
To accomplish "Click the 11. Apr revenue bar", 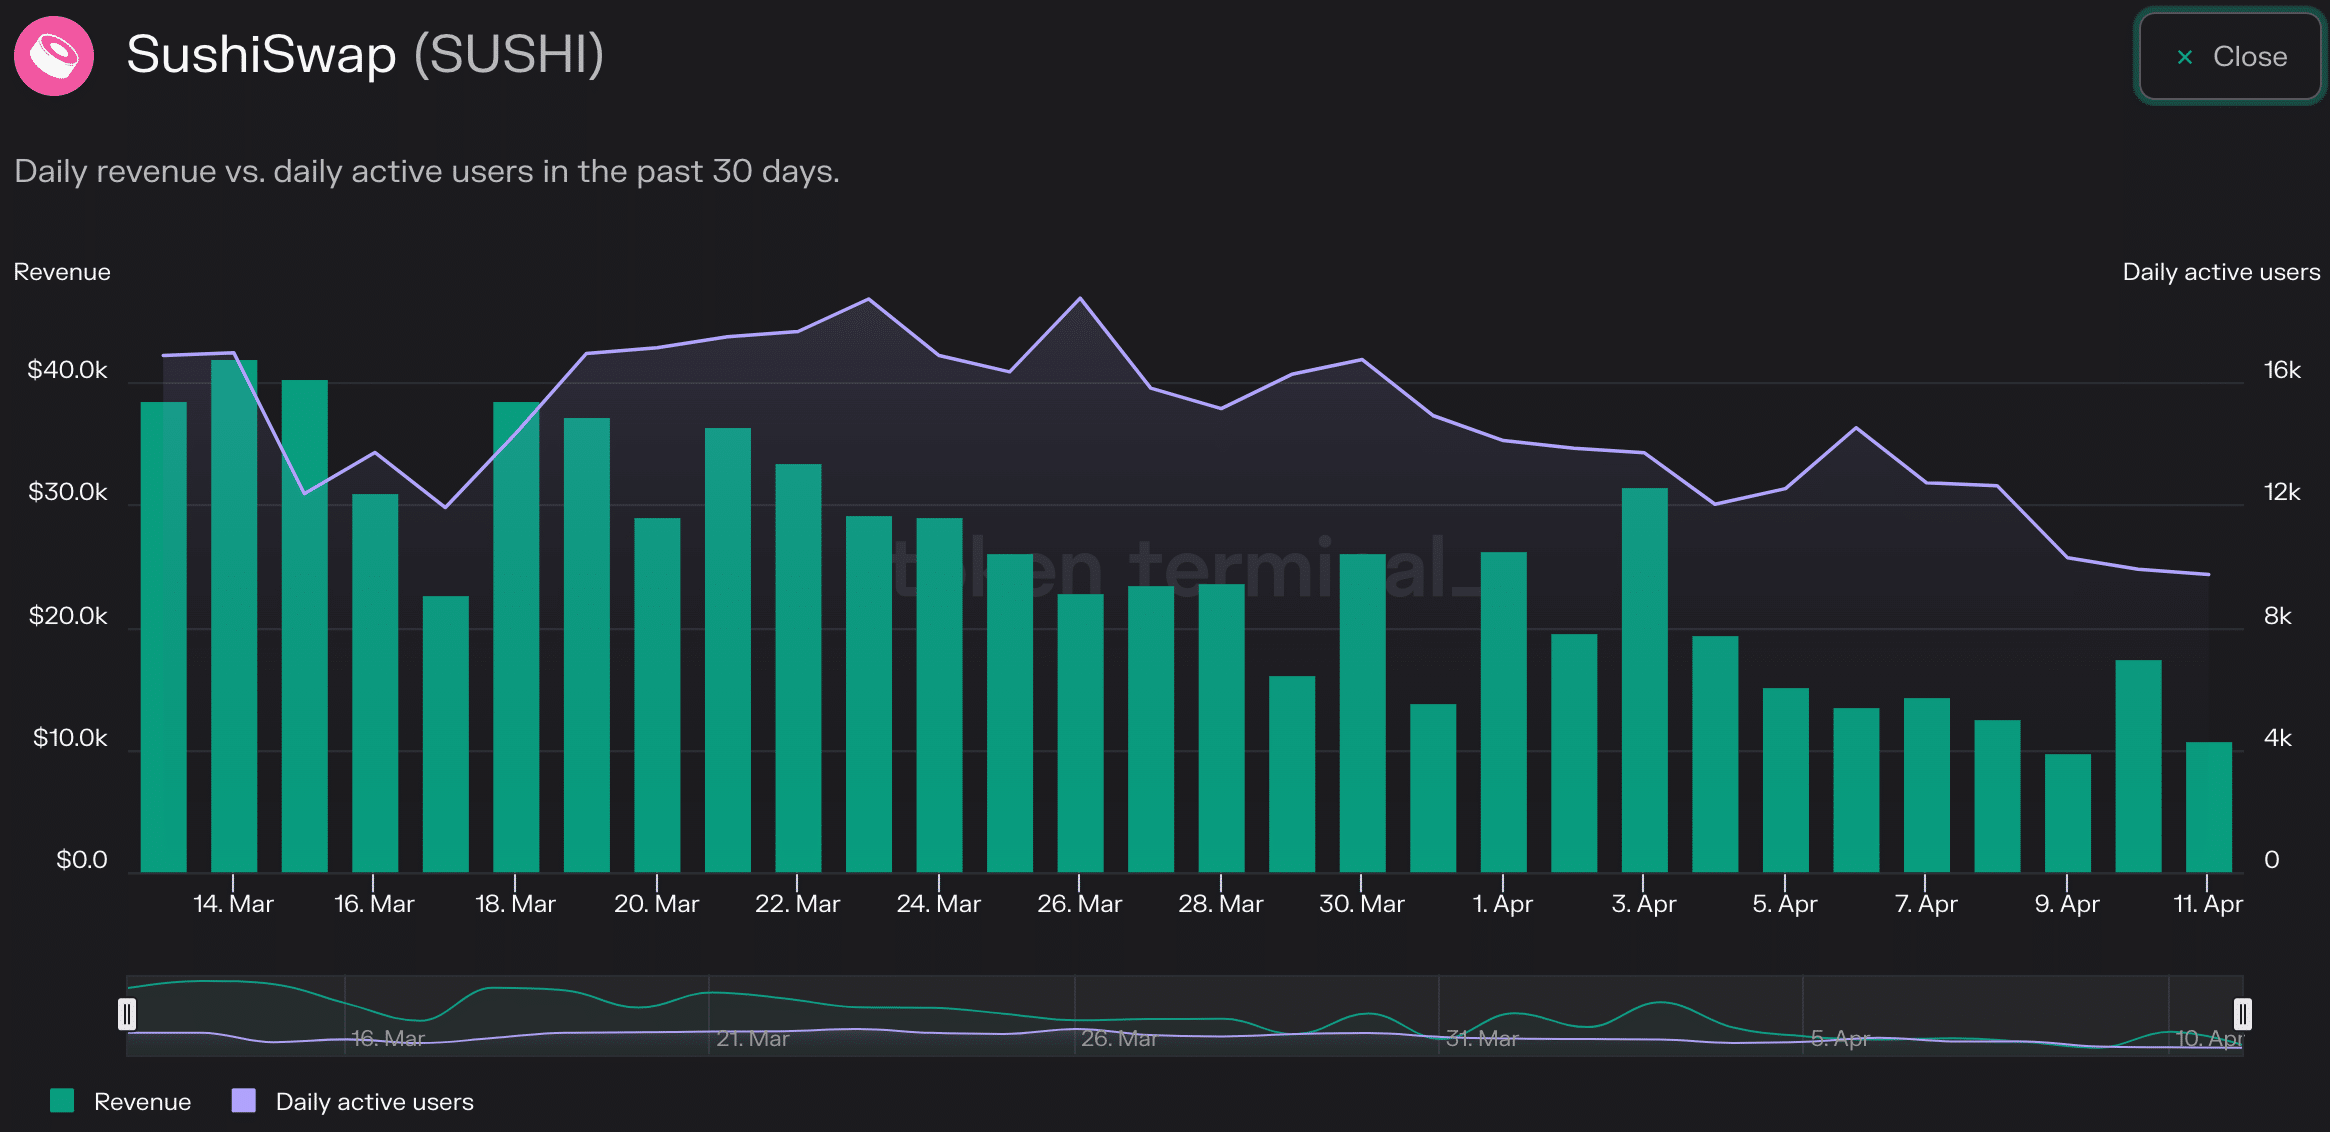I will coord(2208,807).
